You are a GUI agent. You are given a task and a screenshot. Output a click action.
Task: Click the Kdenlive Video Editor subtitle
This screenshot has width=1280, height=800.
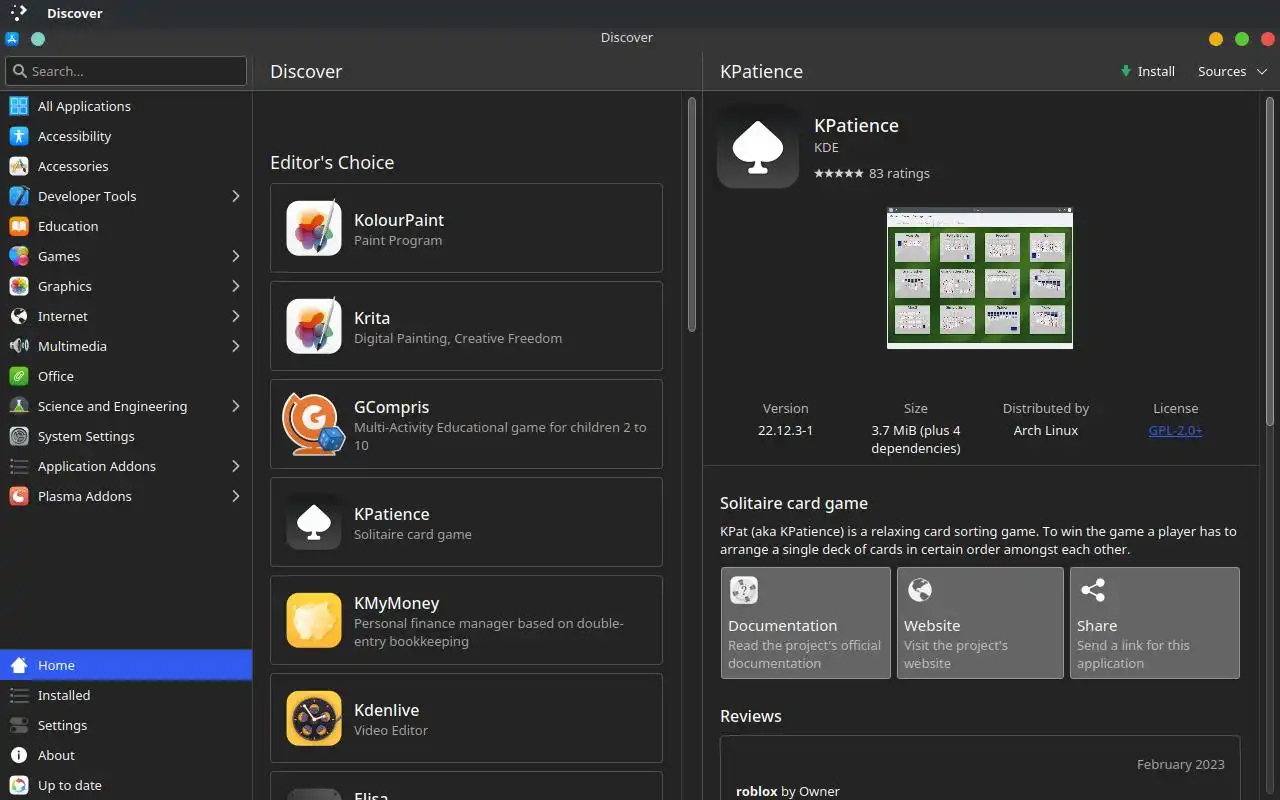point(391,730)
